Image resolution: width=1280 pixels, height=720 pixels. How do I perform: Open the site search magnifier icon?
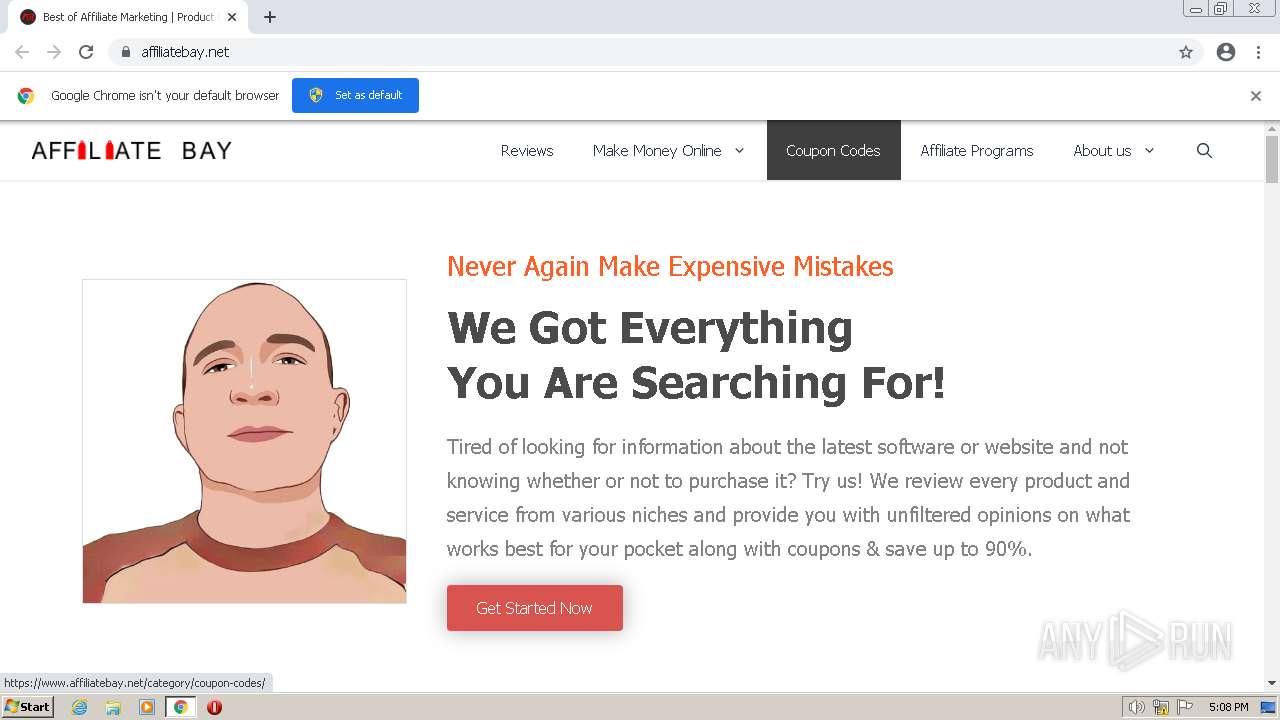(1204, 150)
